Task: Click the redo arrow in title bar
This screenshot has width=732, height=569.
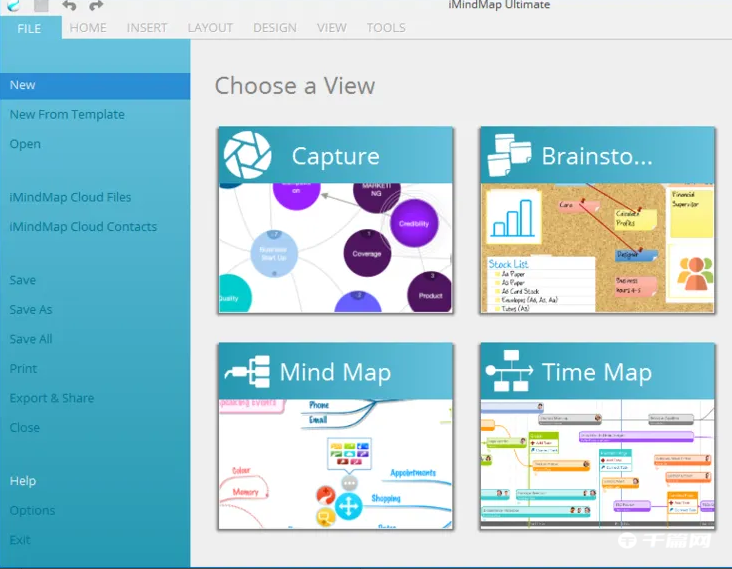Action: [96, 5]
